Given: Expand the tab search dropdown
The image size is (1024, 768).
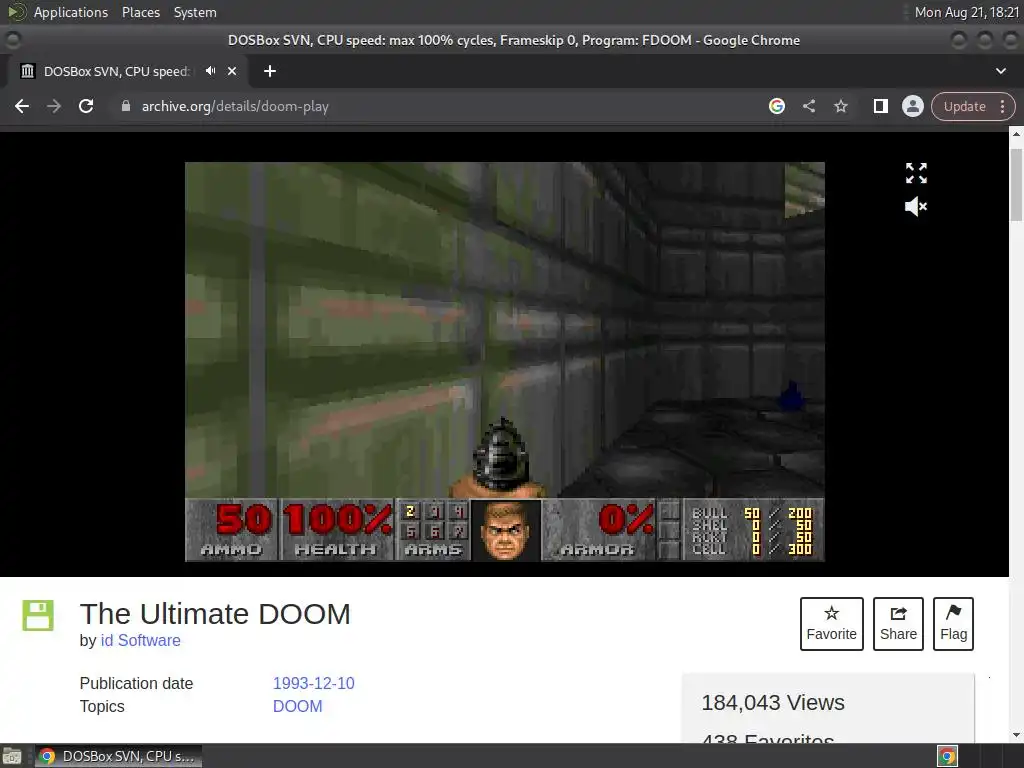Looking at the screenshot, I should (1000, 71).
